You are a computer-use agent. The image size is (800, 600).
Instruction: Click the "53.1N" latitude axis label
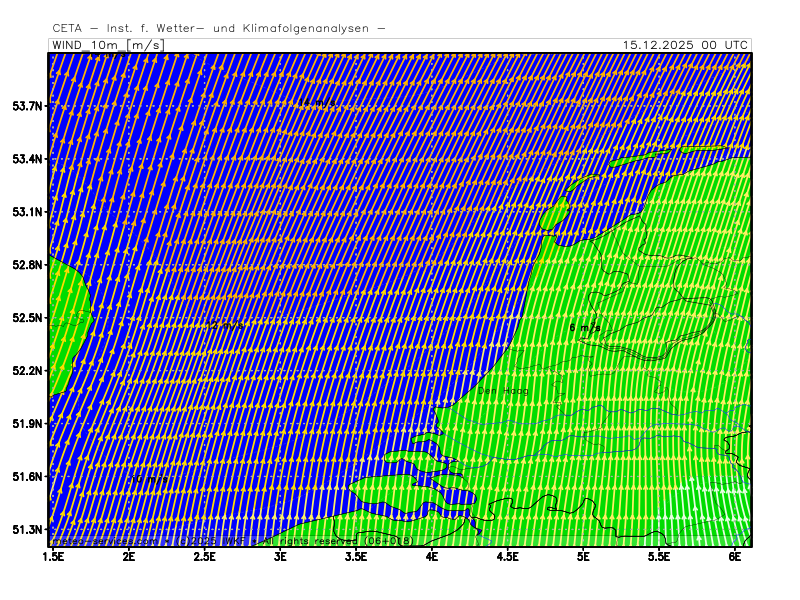pos(27,212)
